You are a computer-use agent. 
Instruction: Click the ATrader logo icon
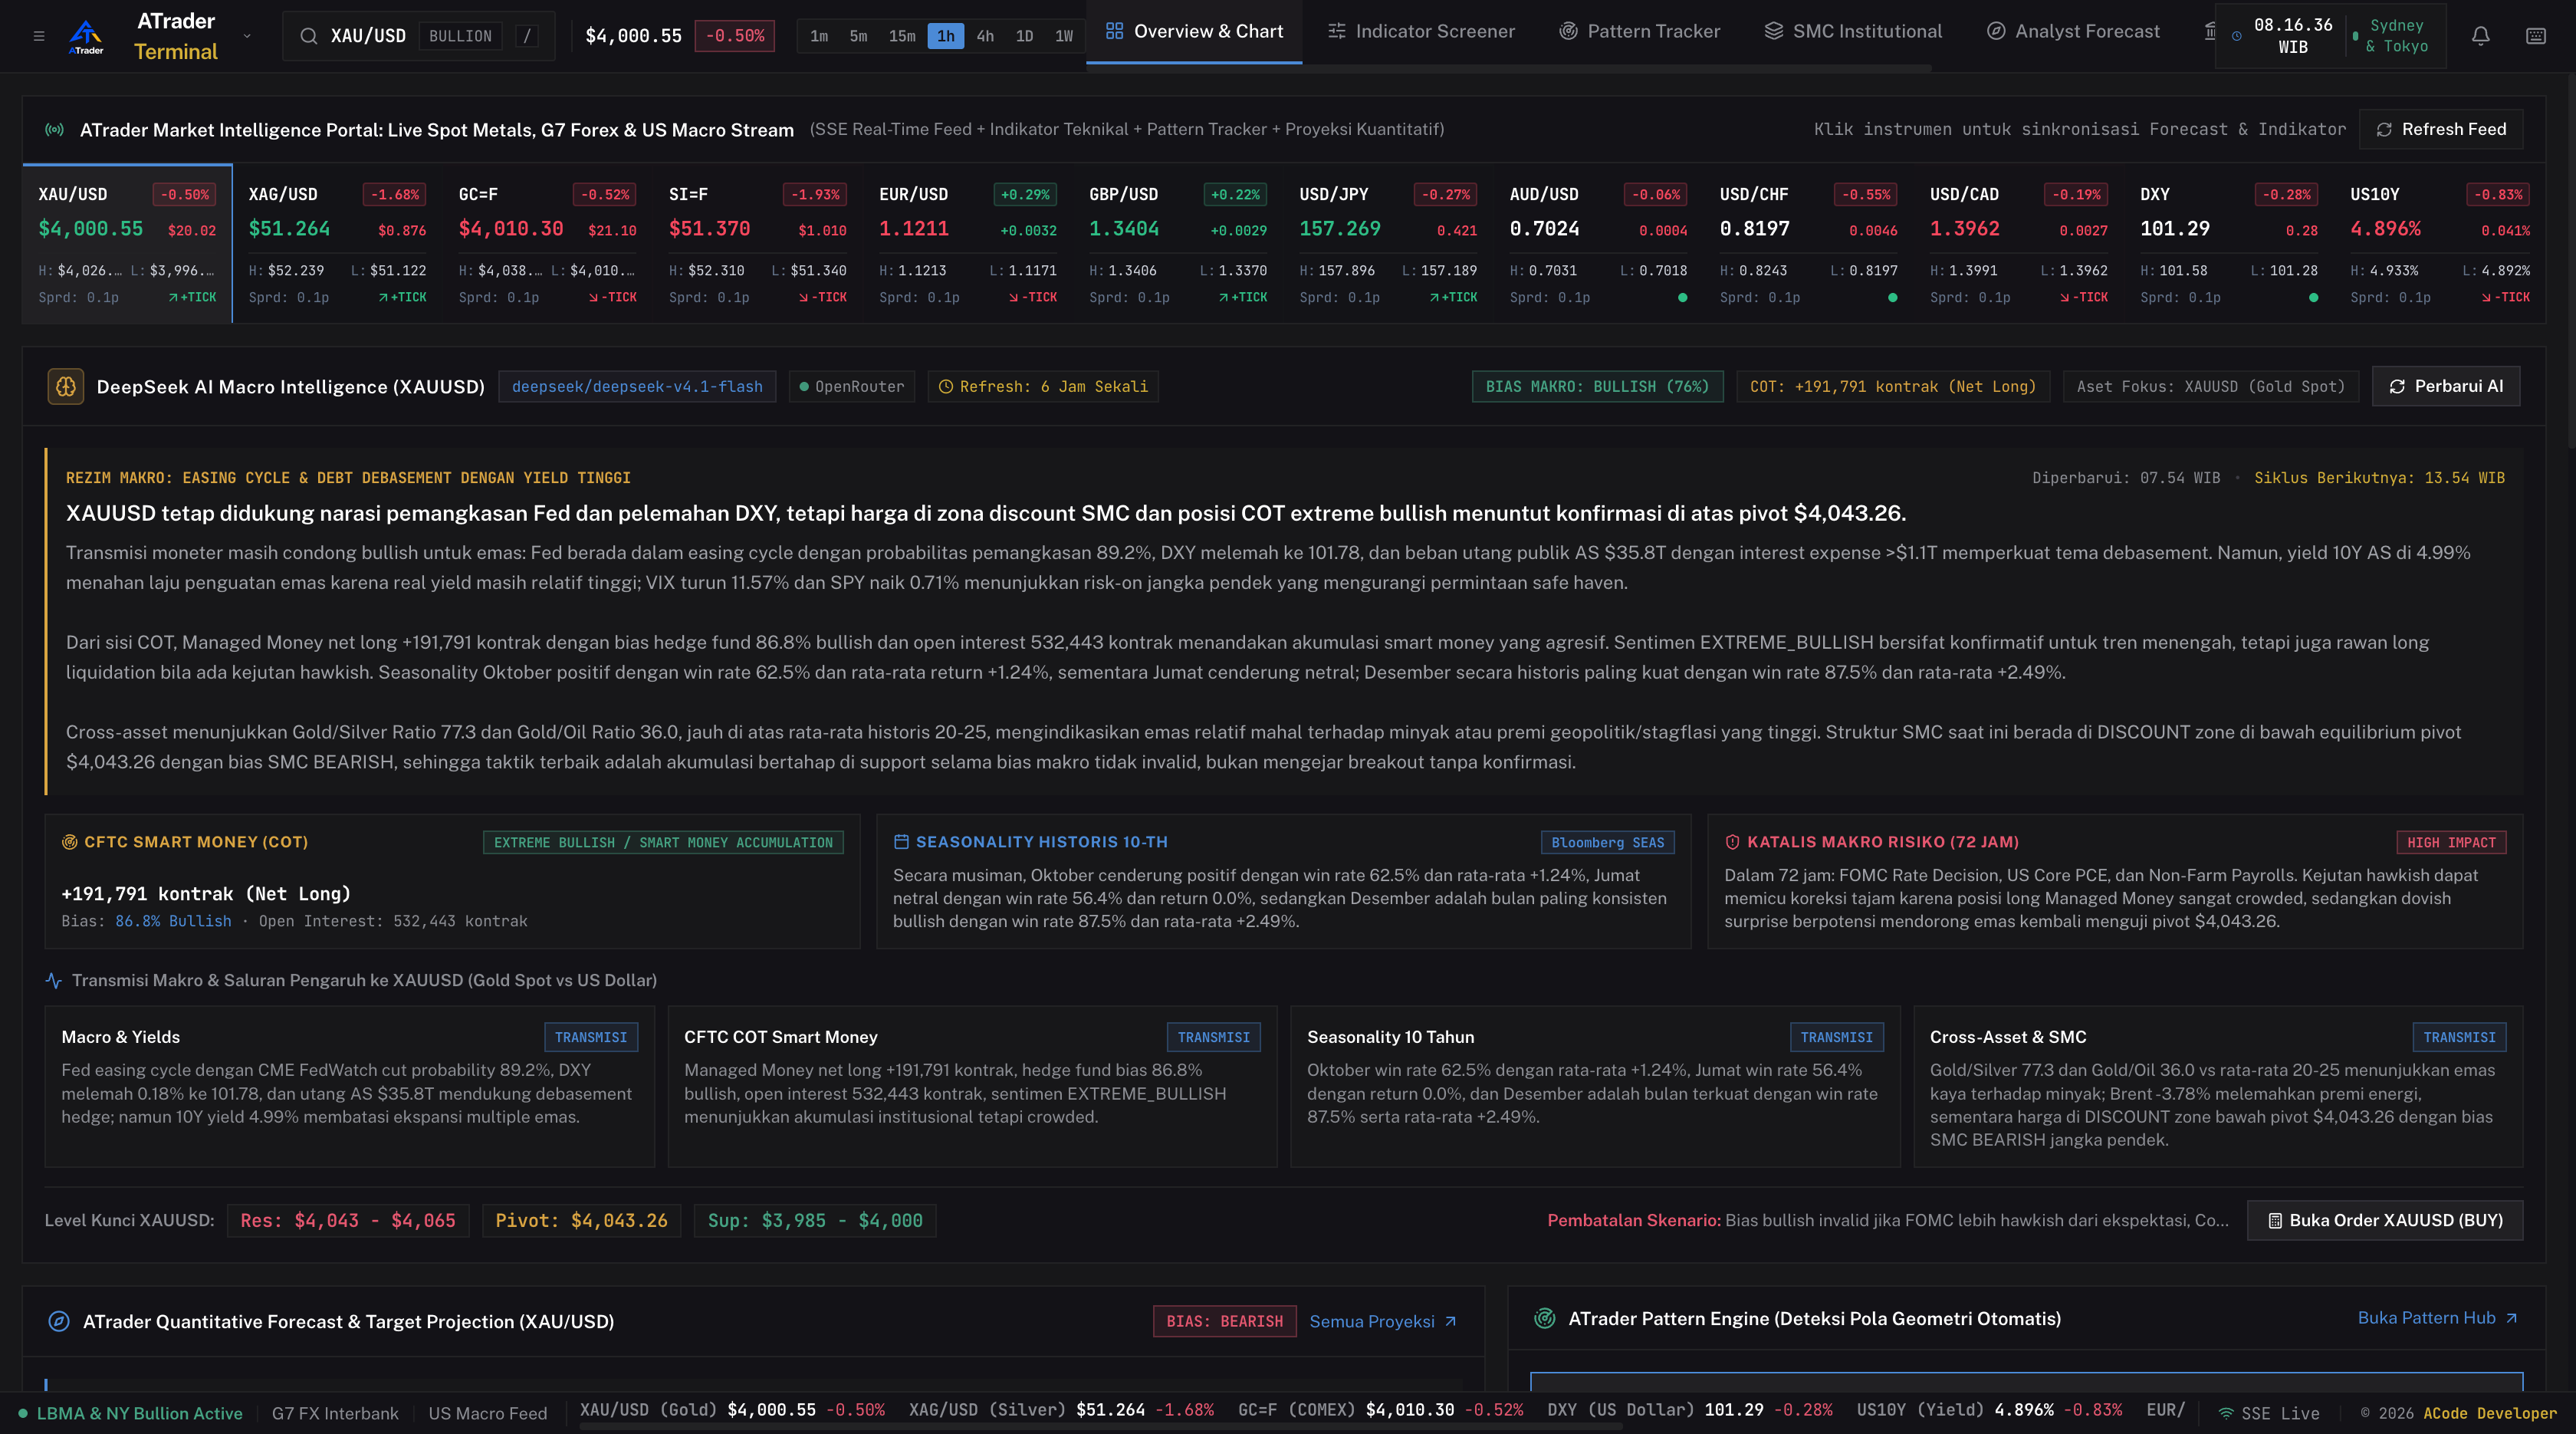pos(86,36)
